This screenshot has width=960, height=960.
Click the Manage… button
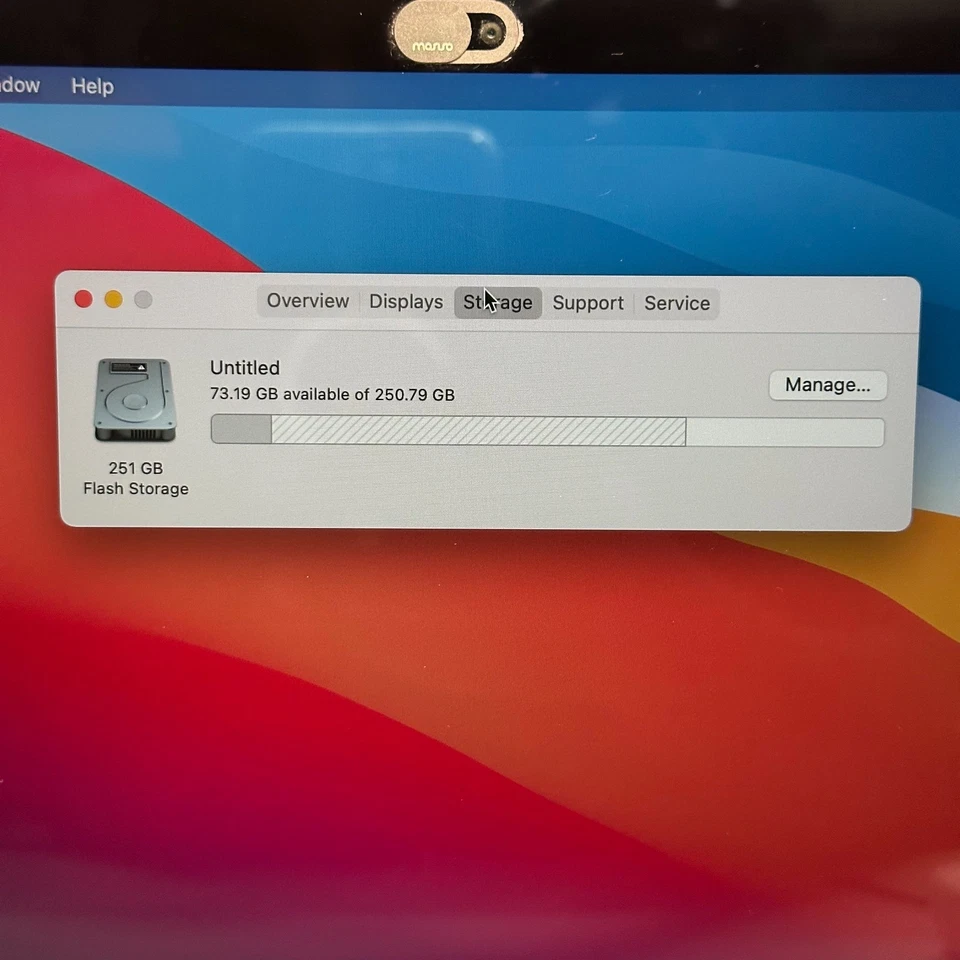(827, 384)
